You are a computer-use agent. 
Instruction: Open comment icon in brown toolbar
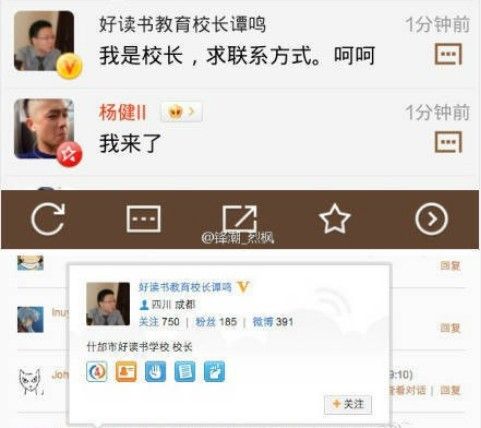(x=144, y=219)
